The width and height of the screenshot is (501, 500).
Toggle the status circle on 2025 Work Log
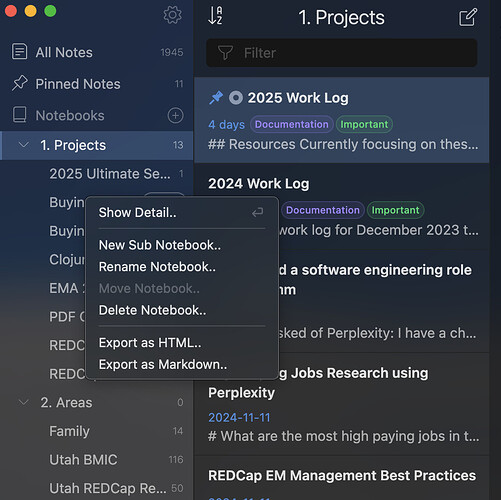coord(236,98)
